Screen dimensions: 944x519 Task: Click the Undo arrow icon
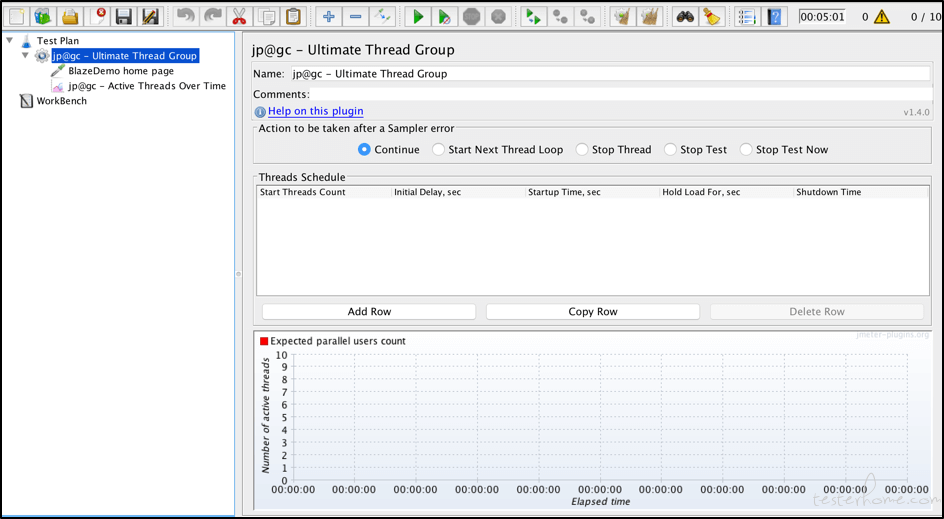185,17
